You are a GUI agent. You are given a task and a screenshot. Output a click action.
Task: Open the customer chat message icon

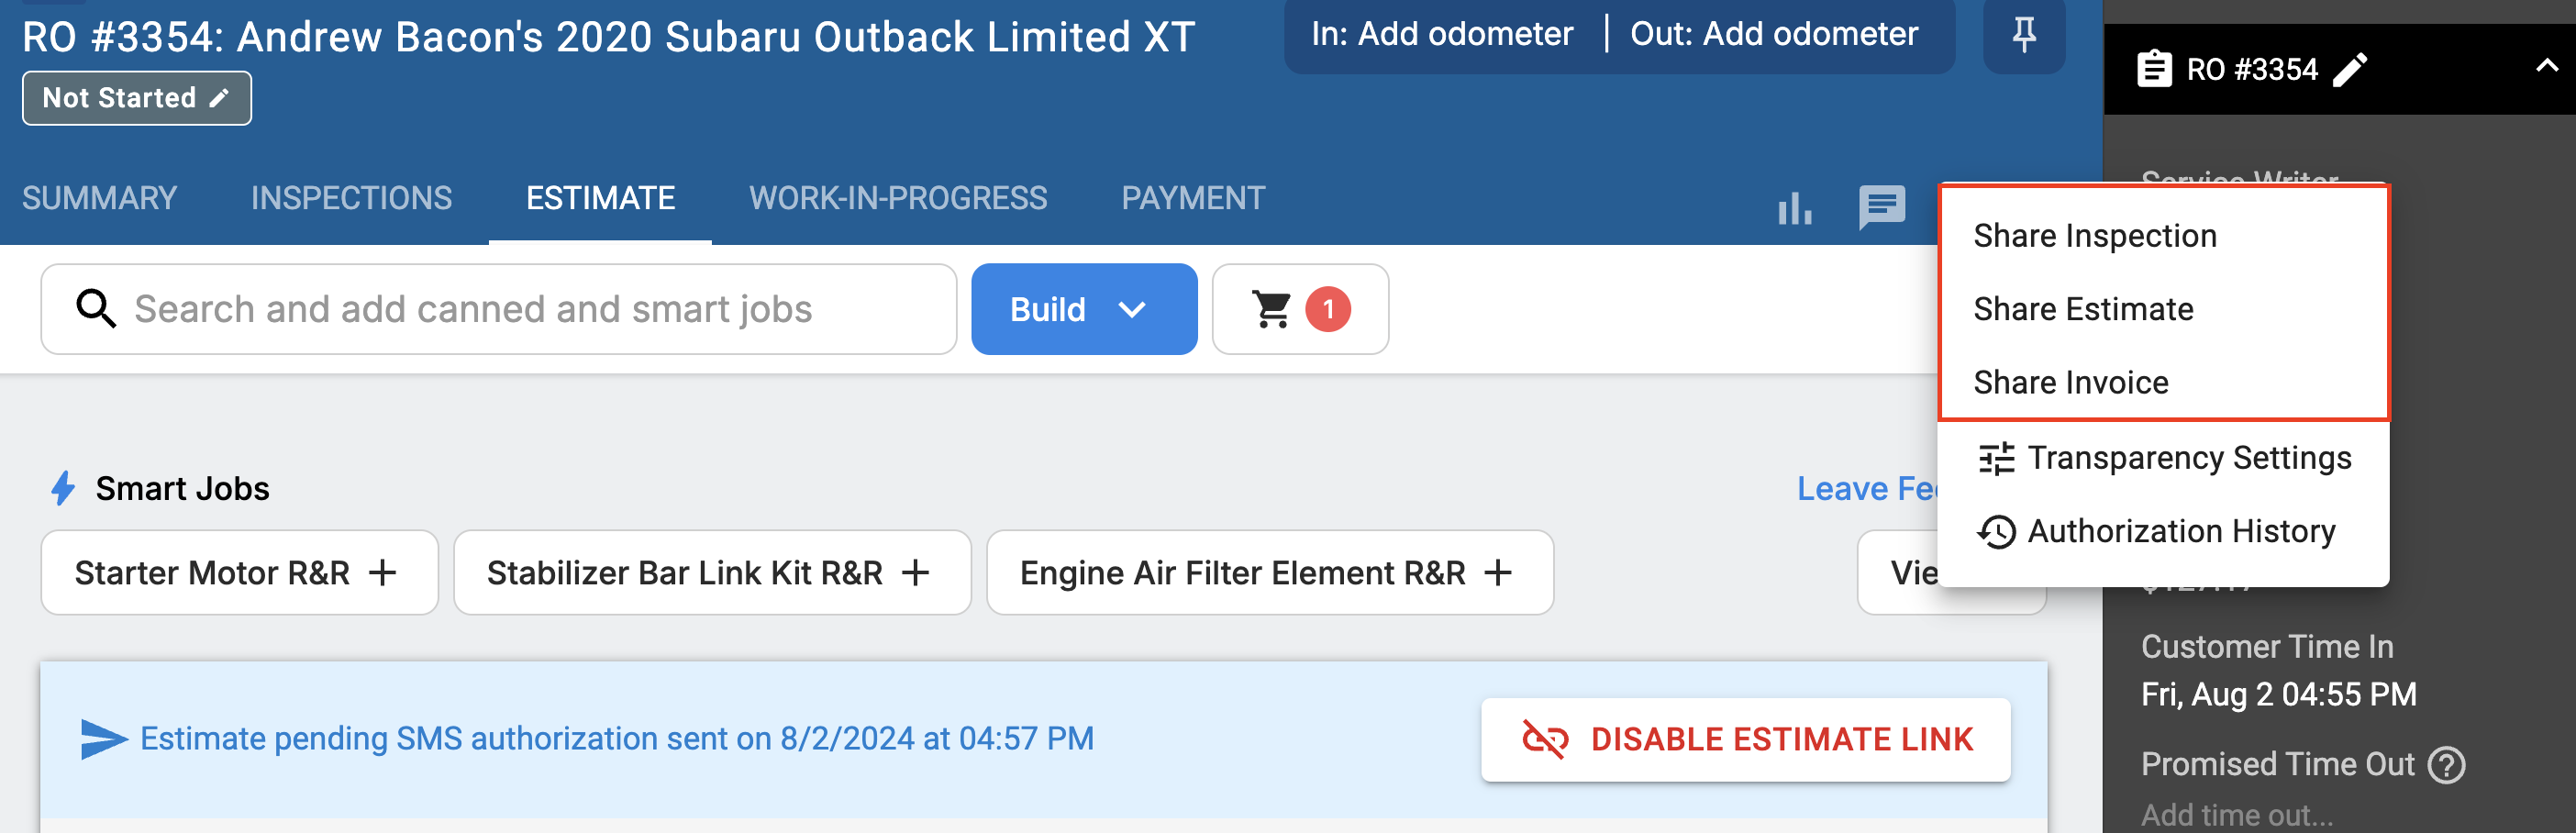[x=1881, y=207]
